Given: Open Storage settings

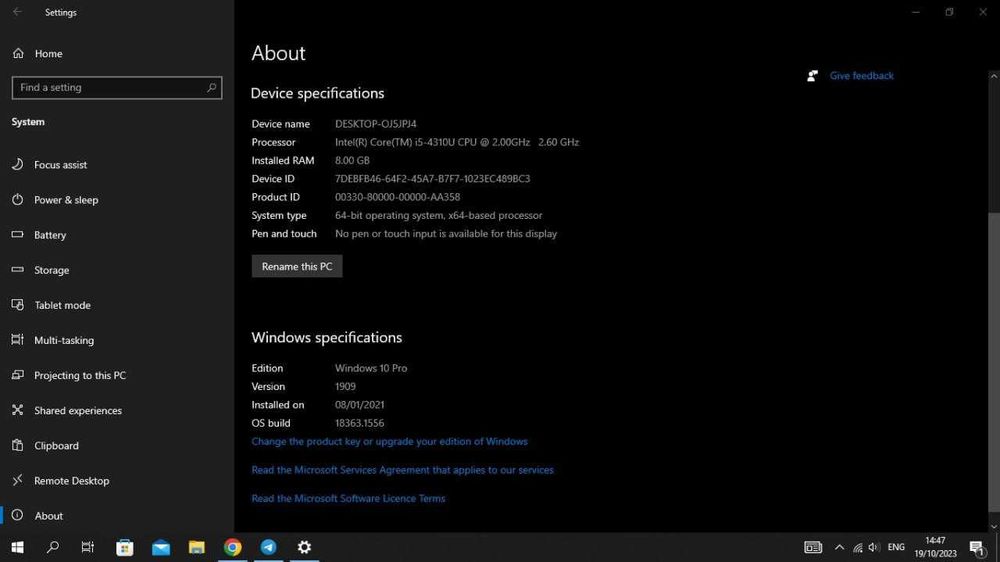Looking at the screenshot, I should (x=117, y=270).
